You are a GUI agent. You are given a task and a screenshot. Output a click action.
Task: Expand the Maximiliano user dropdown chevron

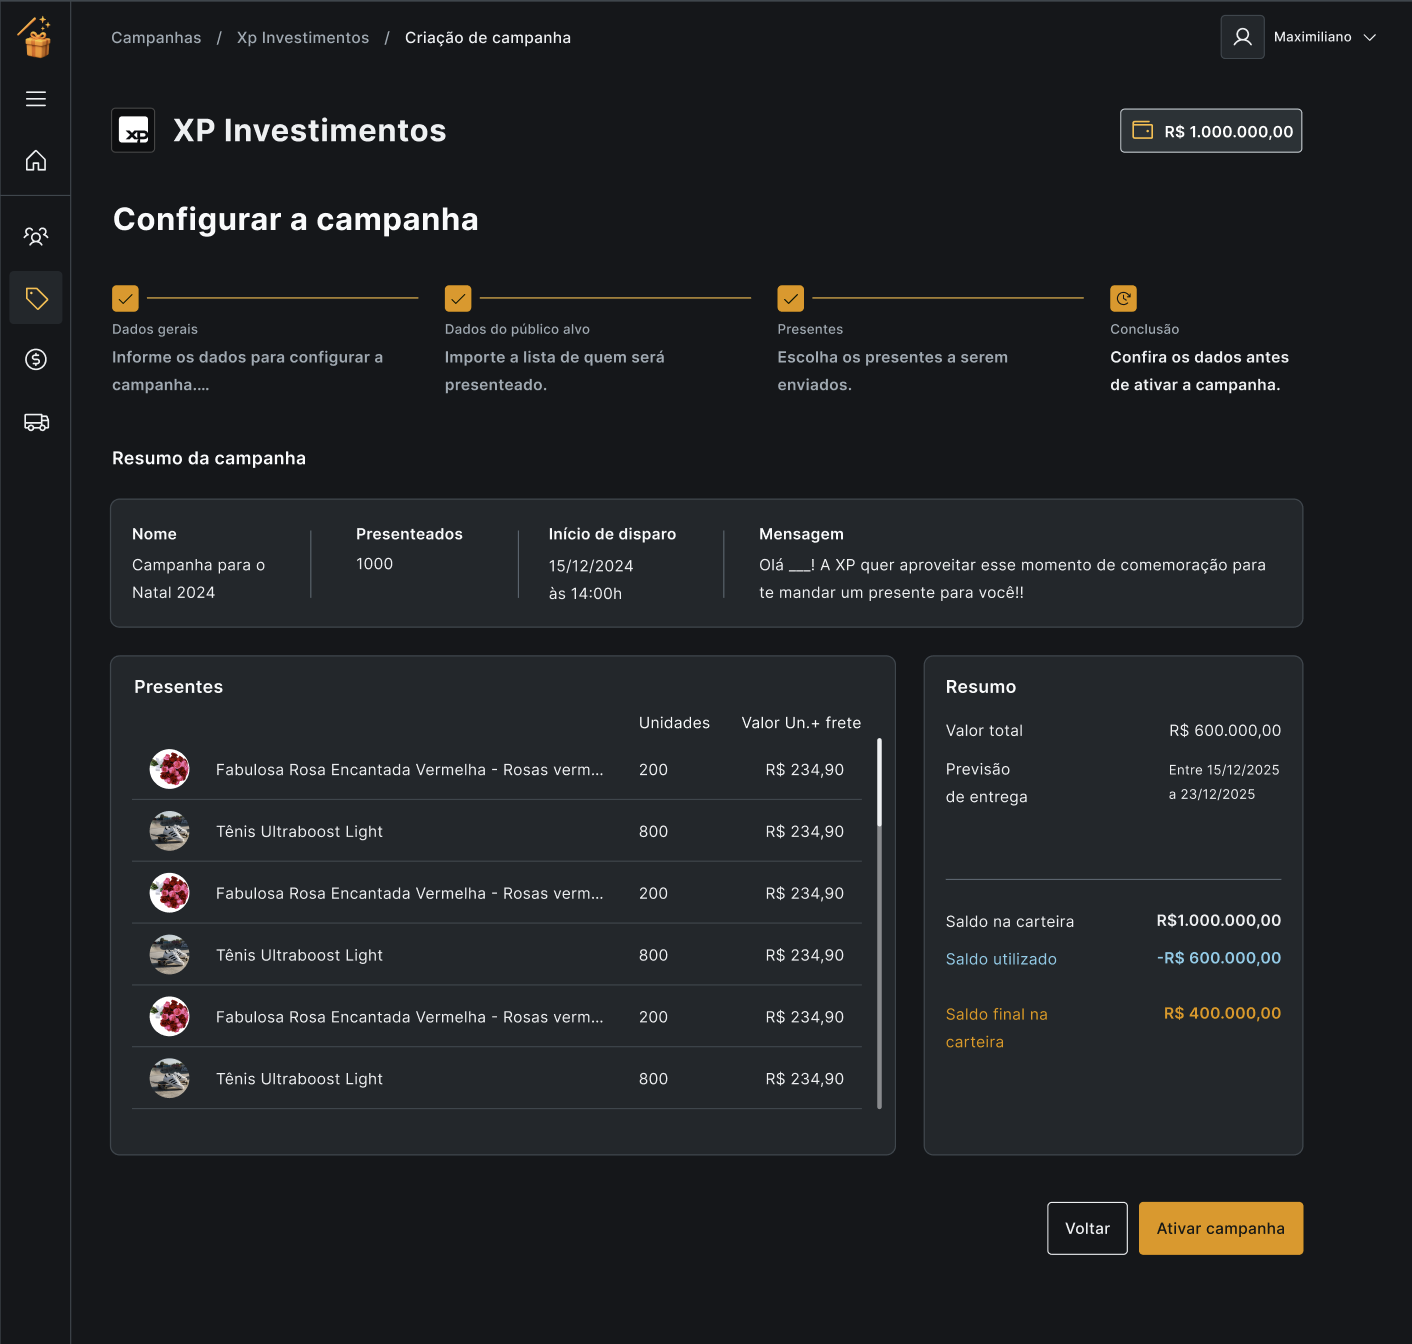tap(1370, 37)
